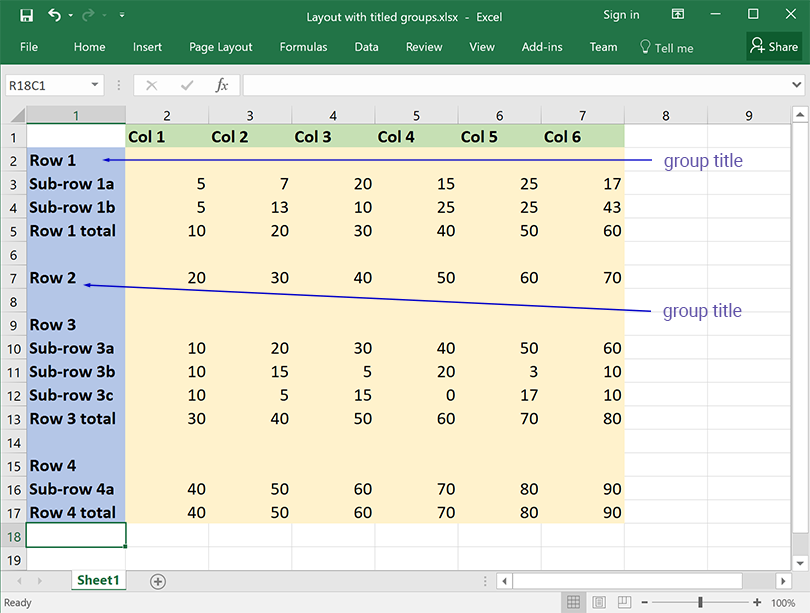Select the Sub-row 1a cell
Image resolution: width=810 pixels, height=613 pixels.
pyautogui.click(x=76, y=184)
